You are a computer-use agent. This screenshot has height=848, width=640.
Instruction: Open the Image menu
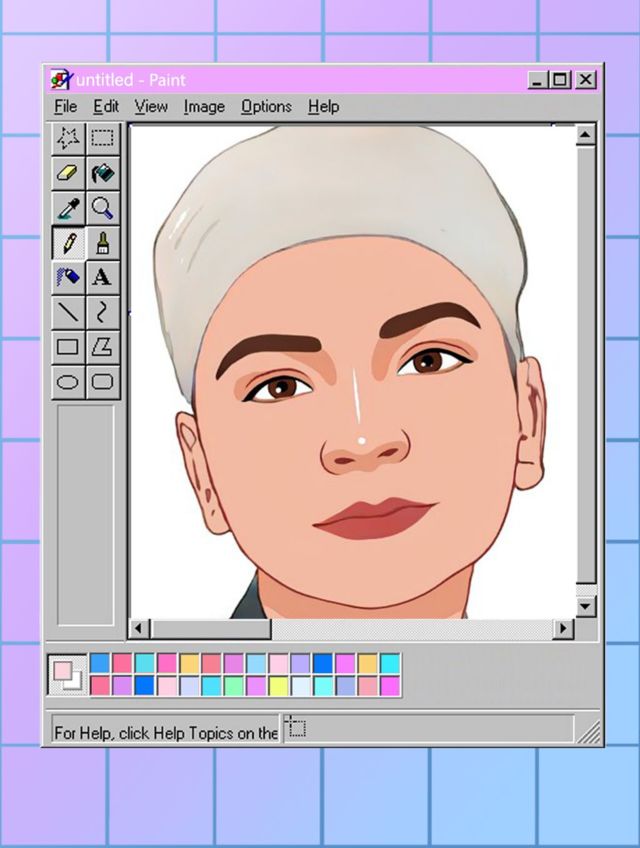[203, 106]
